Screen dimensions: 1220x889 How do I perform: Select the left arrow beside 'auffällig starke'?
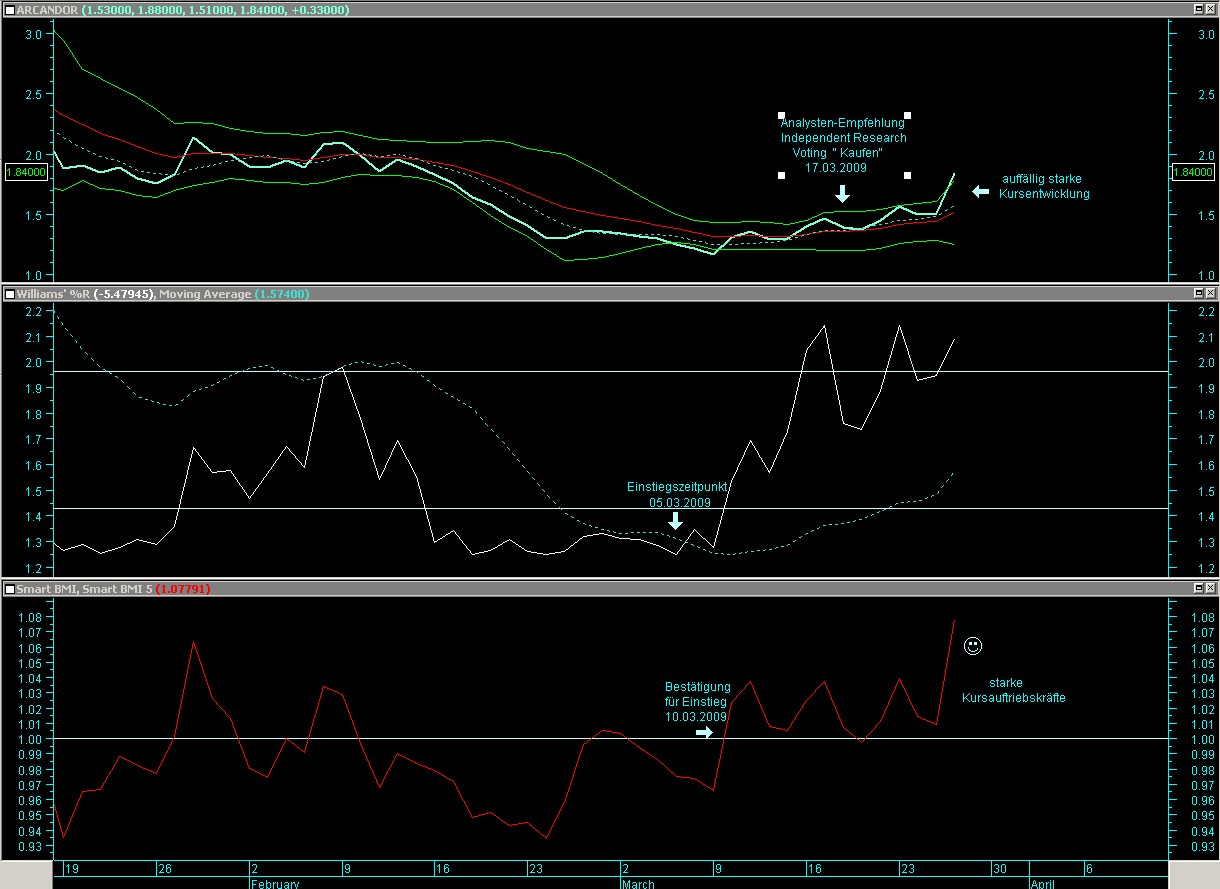coord(980,190)
